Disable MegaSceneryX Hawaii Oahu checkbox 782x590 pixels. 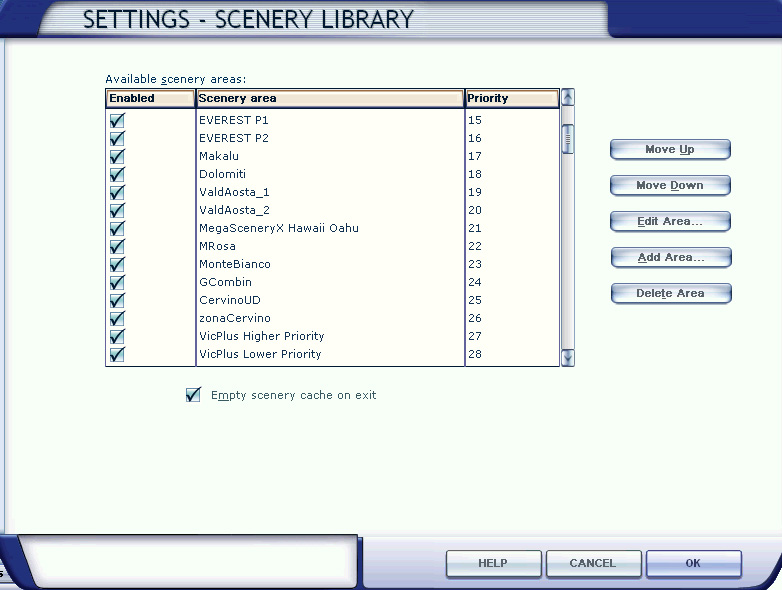[x=117, y=228]
